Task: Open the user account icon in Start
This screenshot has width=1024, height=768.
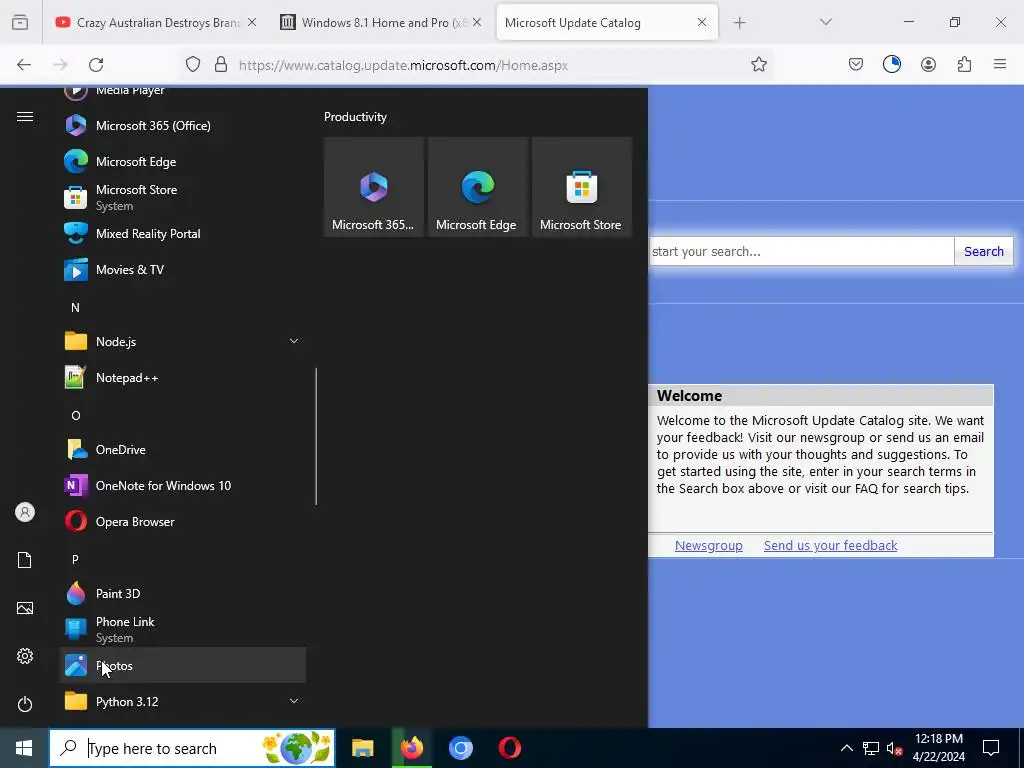Action: point(25,512)
